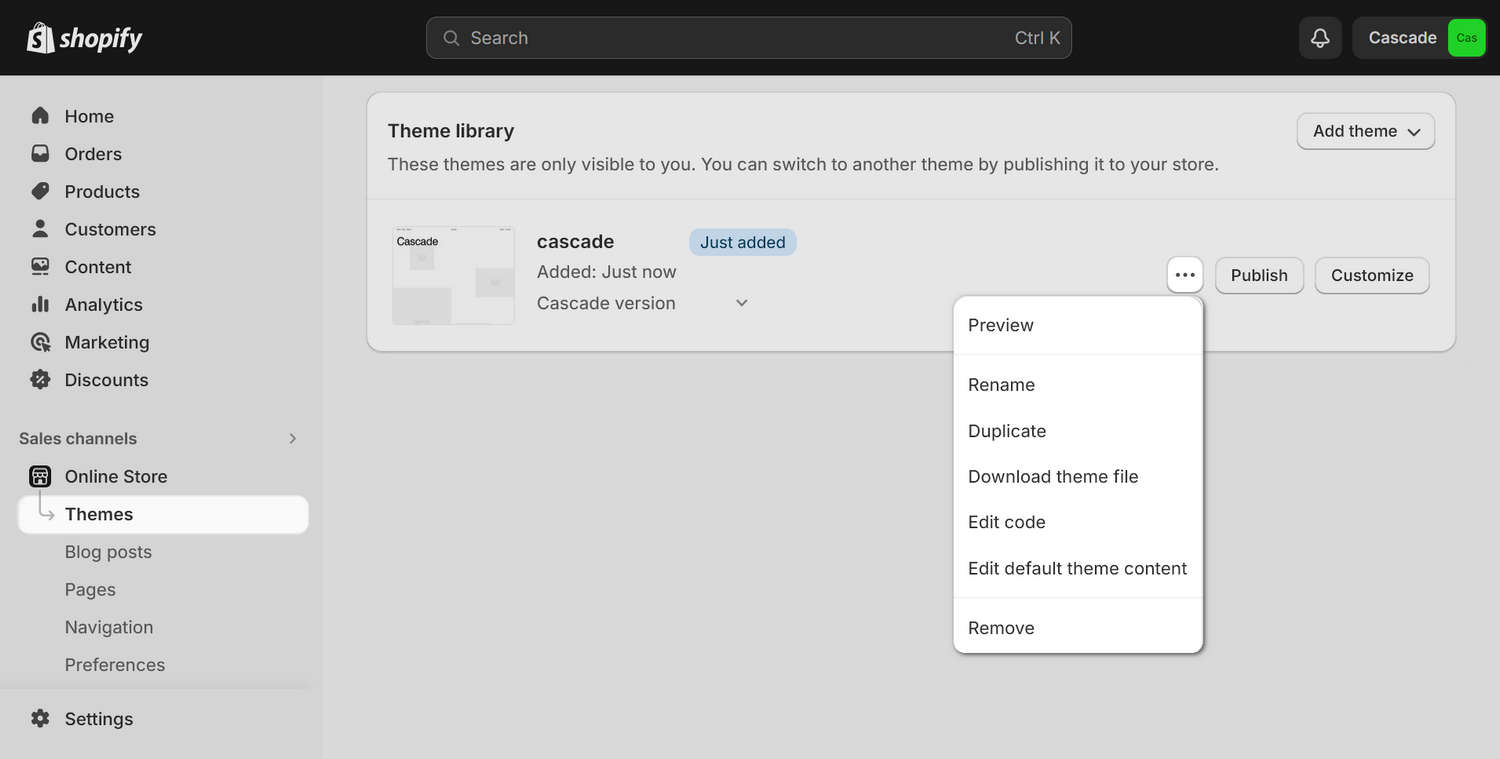This screenshot has width=1500, height=759.
Task: Click the Just added badge
Action: [742, 242]
